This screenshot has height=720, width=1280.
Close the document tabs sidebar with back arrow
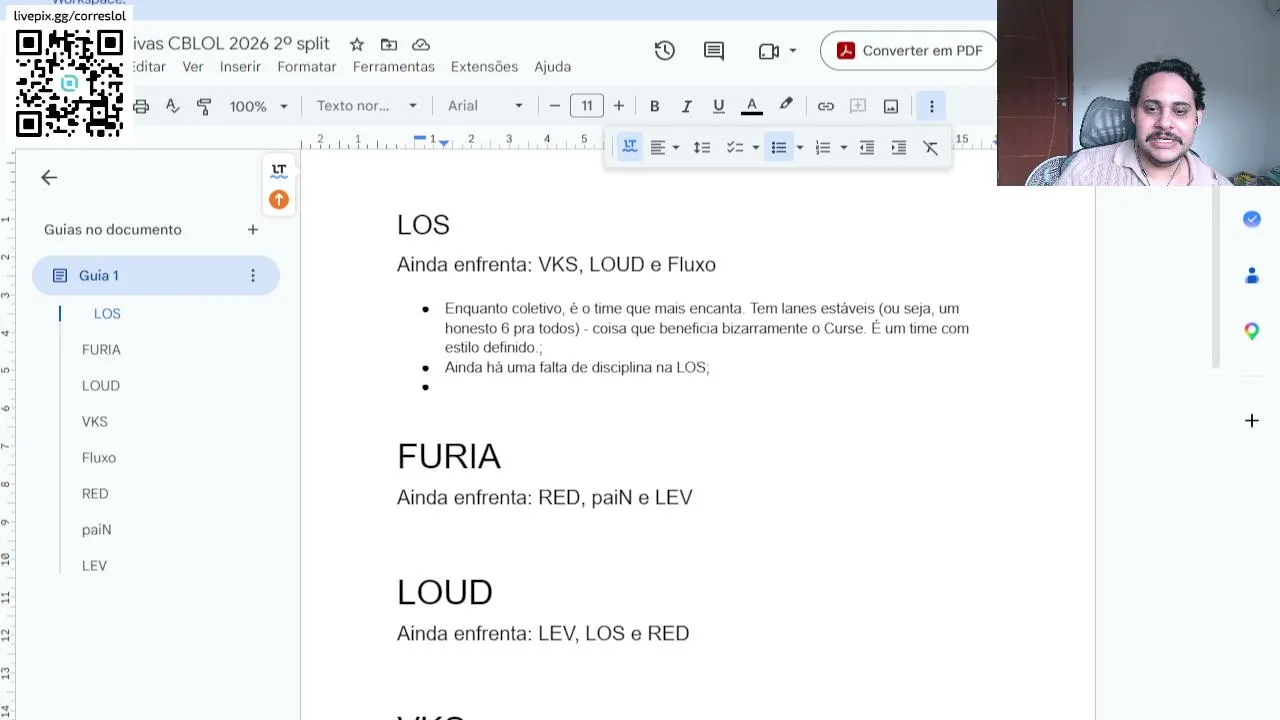coord(49,177)
